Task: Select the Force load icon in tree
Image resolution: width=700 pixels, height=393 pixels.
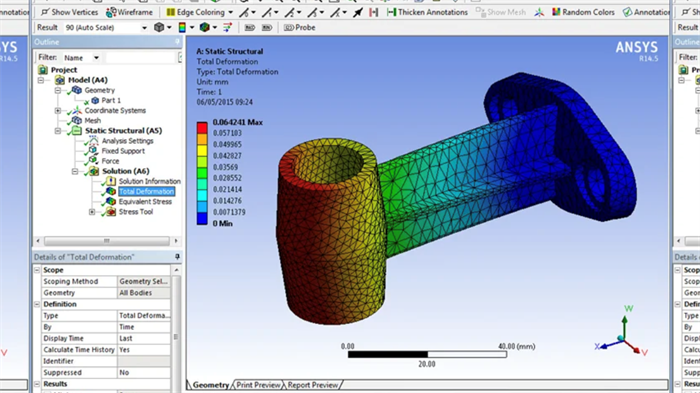Action: [93, 161]
